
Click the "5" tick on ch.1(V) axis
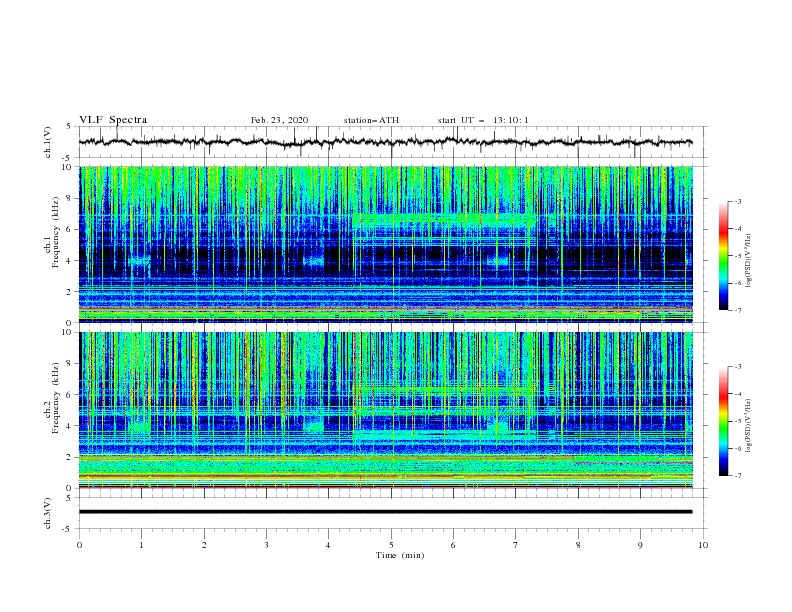69,126
